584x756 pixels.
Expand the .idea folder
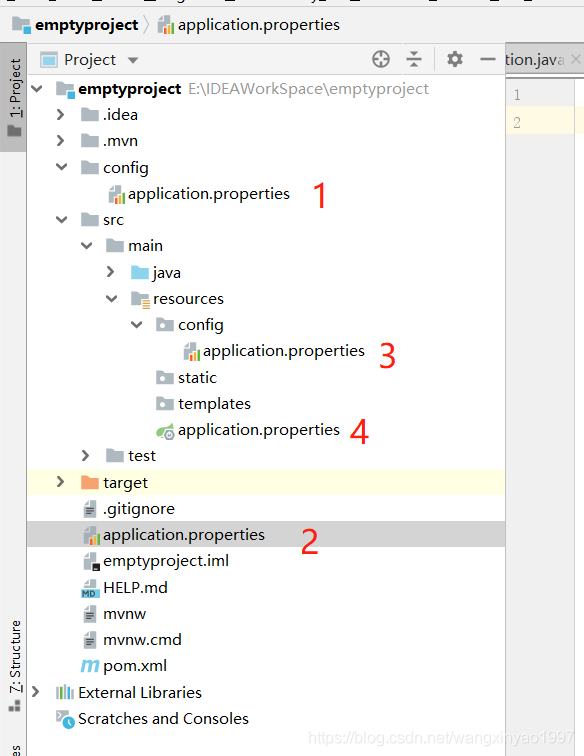(x=60, y=115)
